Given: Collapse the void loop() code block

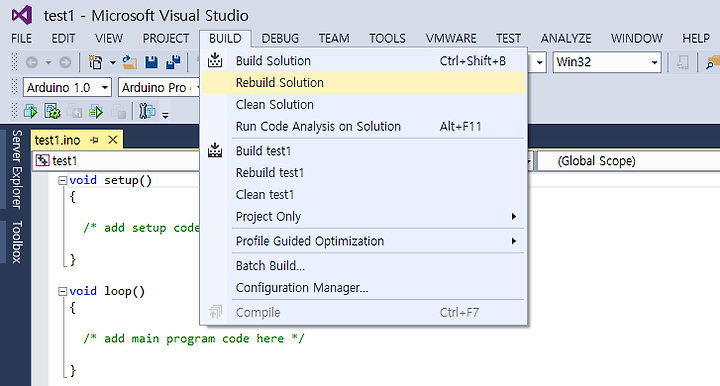Looking at the screenshot, I should click(62, 291).
